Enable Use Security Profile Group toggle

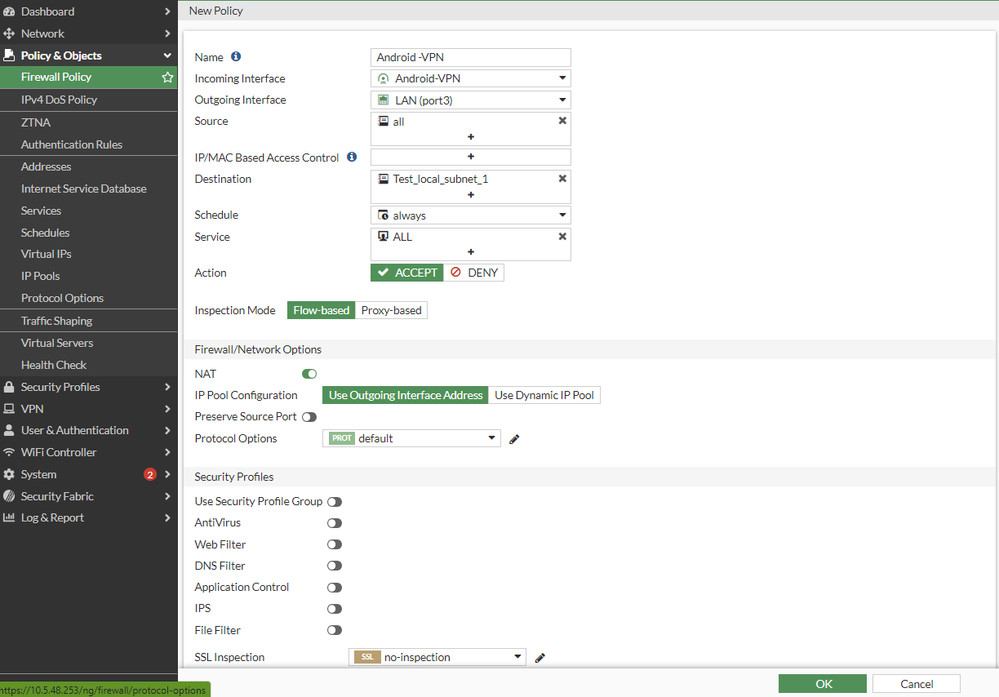(x=334, y=502)
